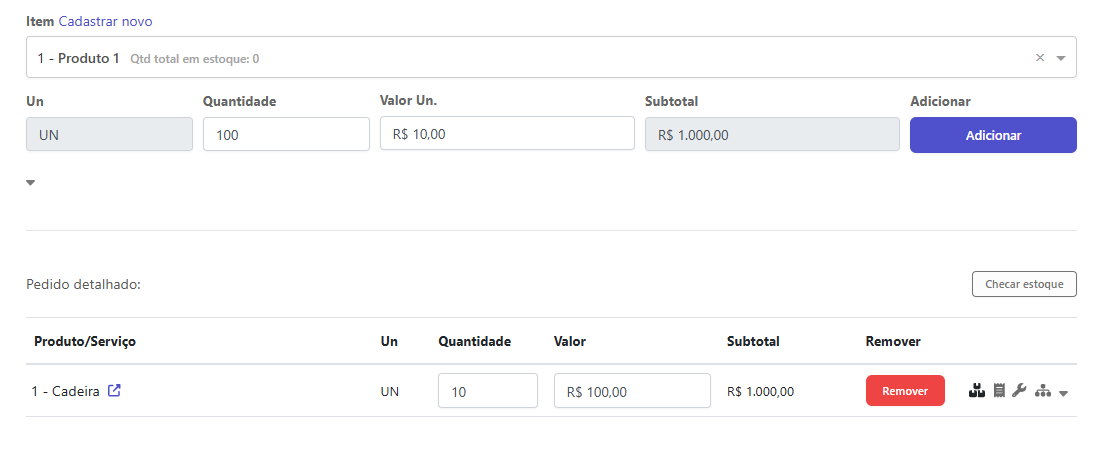Open the Cadastrar novo link
The height and width of the screenshot is (455, 1097).
105,21
